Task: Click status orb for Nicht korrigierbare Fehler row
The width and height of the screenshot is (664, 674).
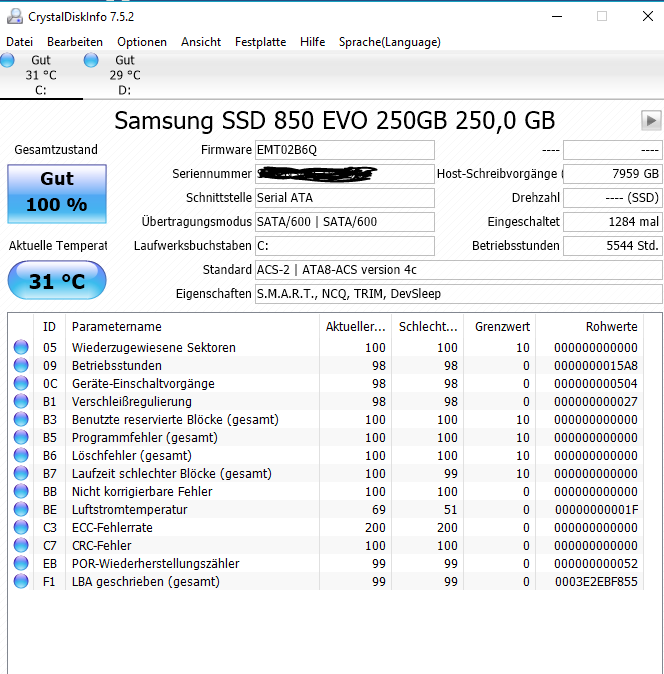Action: coord(21,491)
